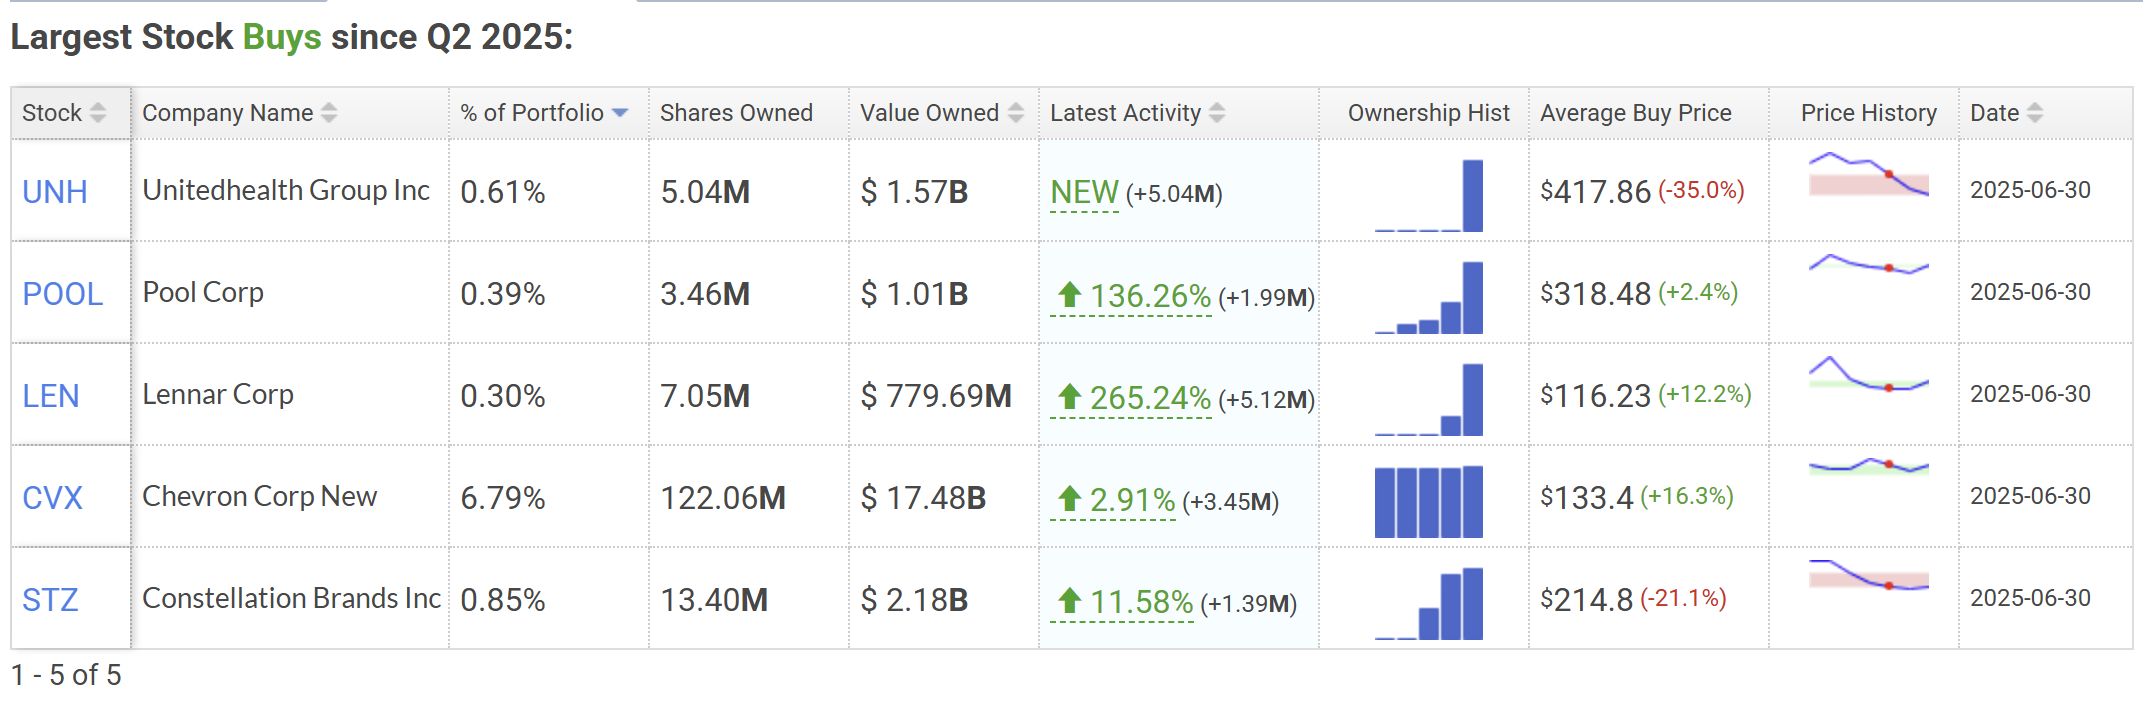Click the 2.91% activity for Chevron
This screenshot has width=2143, height=724.
coord(1113,500)
